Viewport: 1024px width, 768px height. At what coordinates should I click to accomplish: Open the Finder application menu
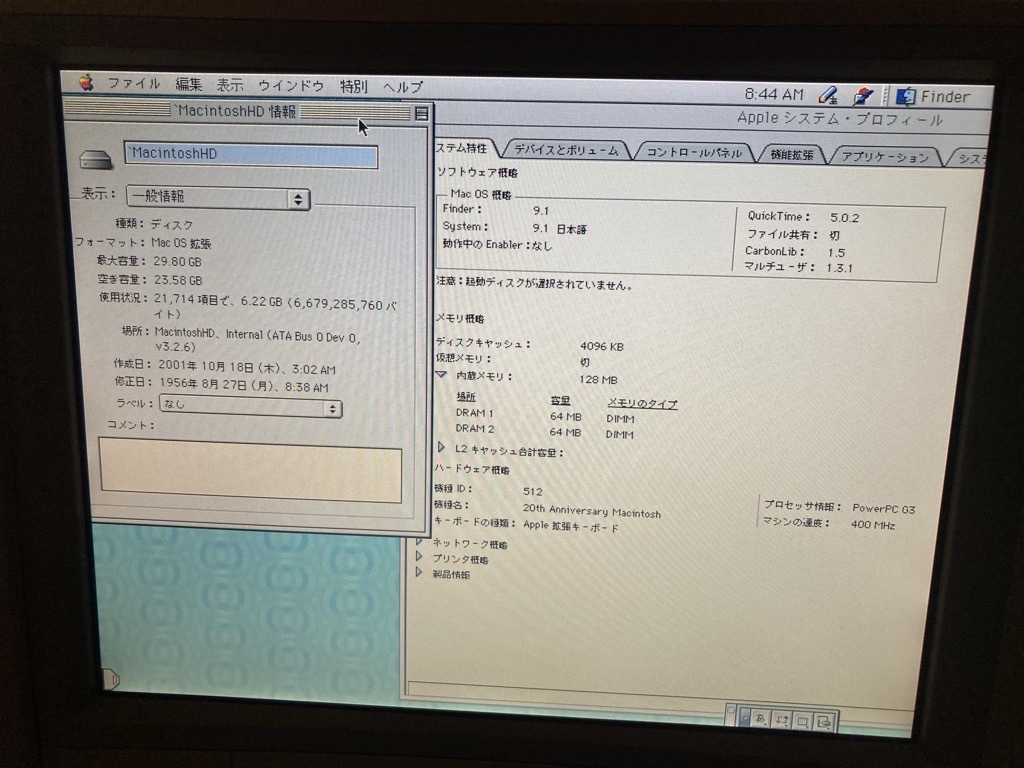tap(933, 97)
